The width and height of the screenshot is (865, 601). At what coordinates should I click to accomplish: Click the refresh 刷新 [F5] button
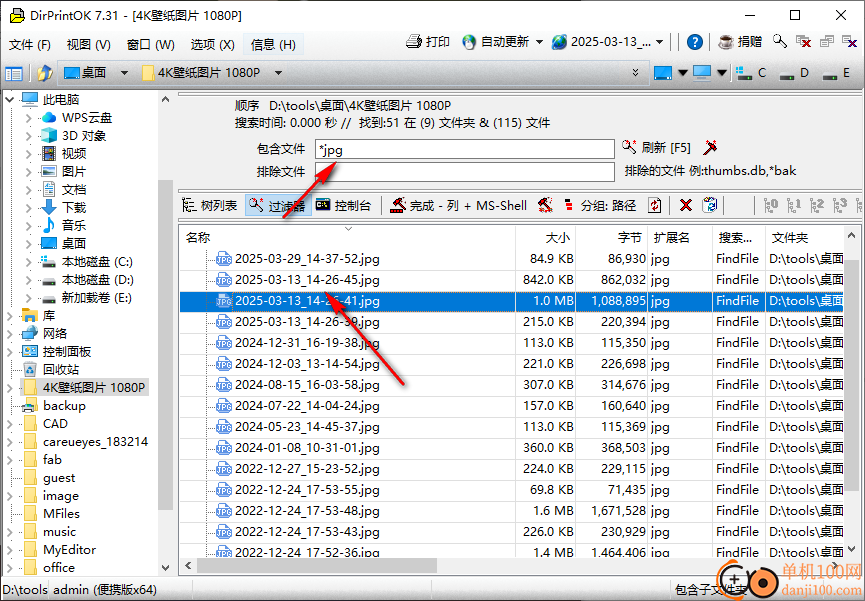click(x=656, y=147)
